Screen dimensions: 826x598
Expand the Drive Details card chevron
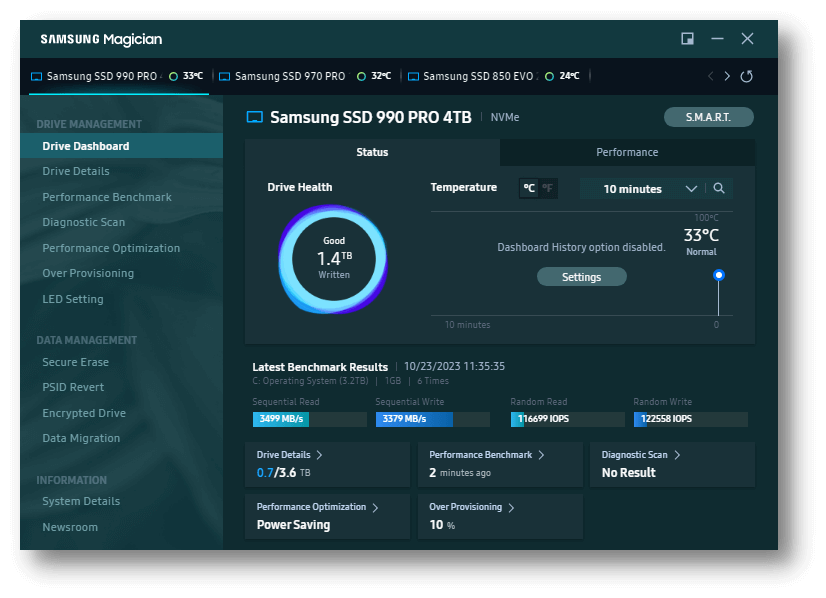coord(319,455)
